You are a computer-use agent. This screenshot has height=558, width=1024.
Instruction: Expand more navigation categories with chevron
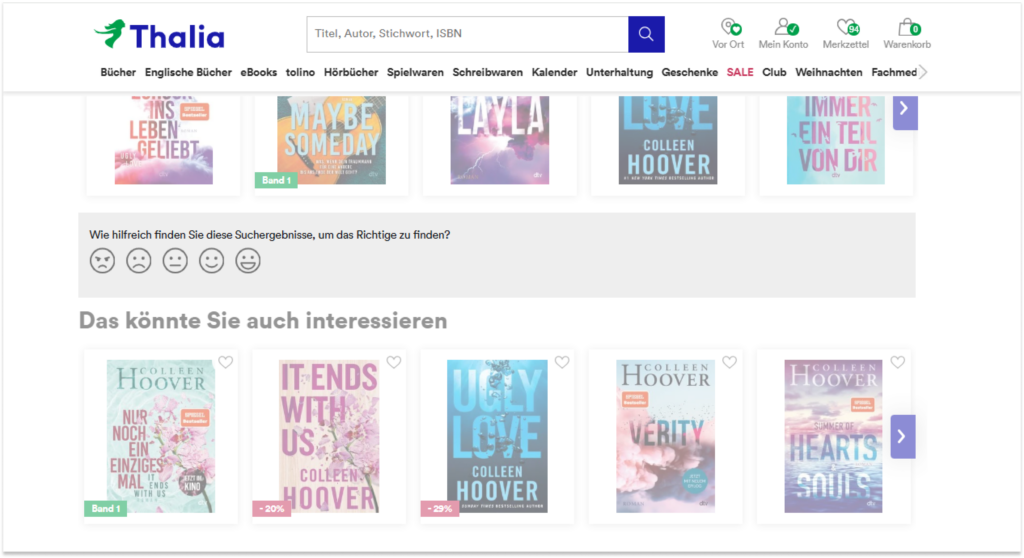tap(923, 73)
